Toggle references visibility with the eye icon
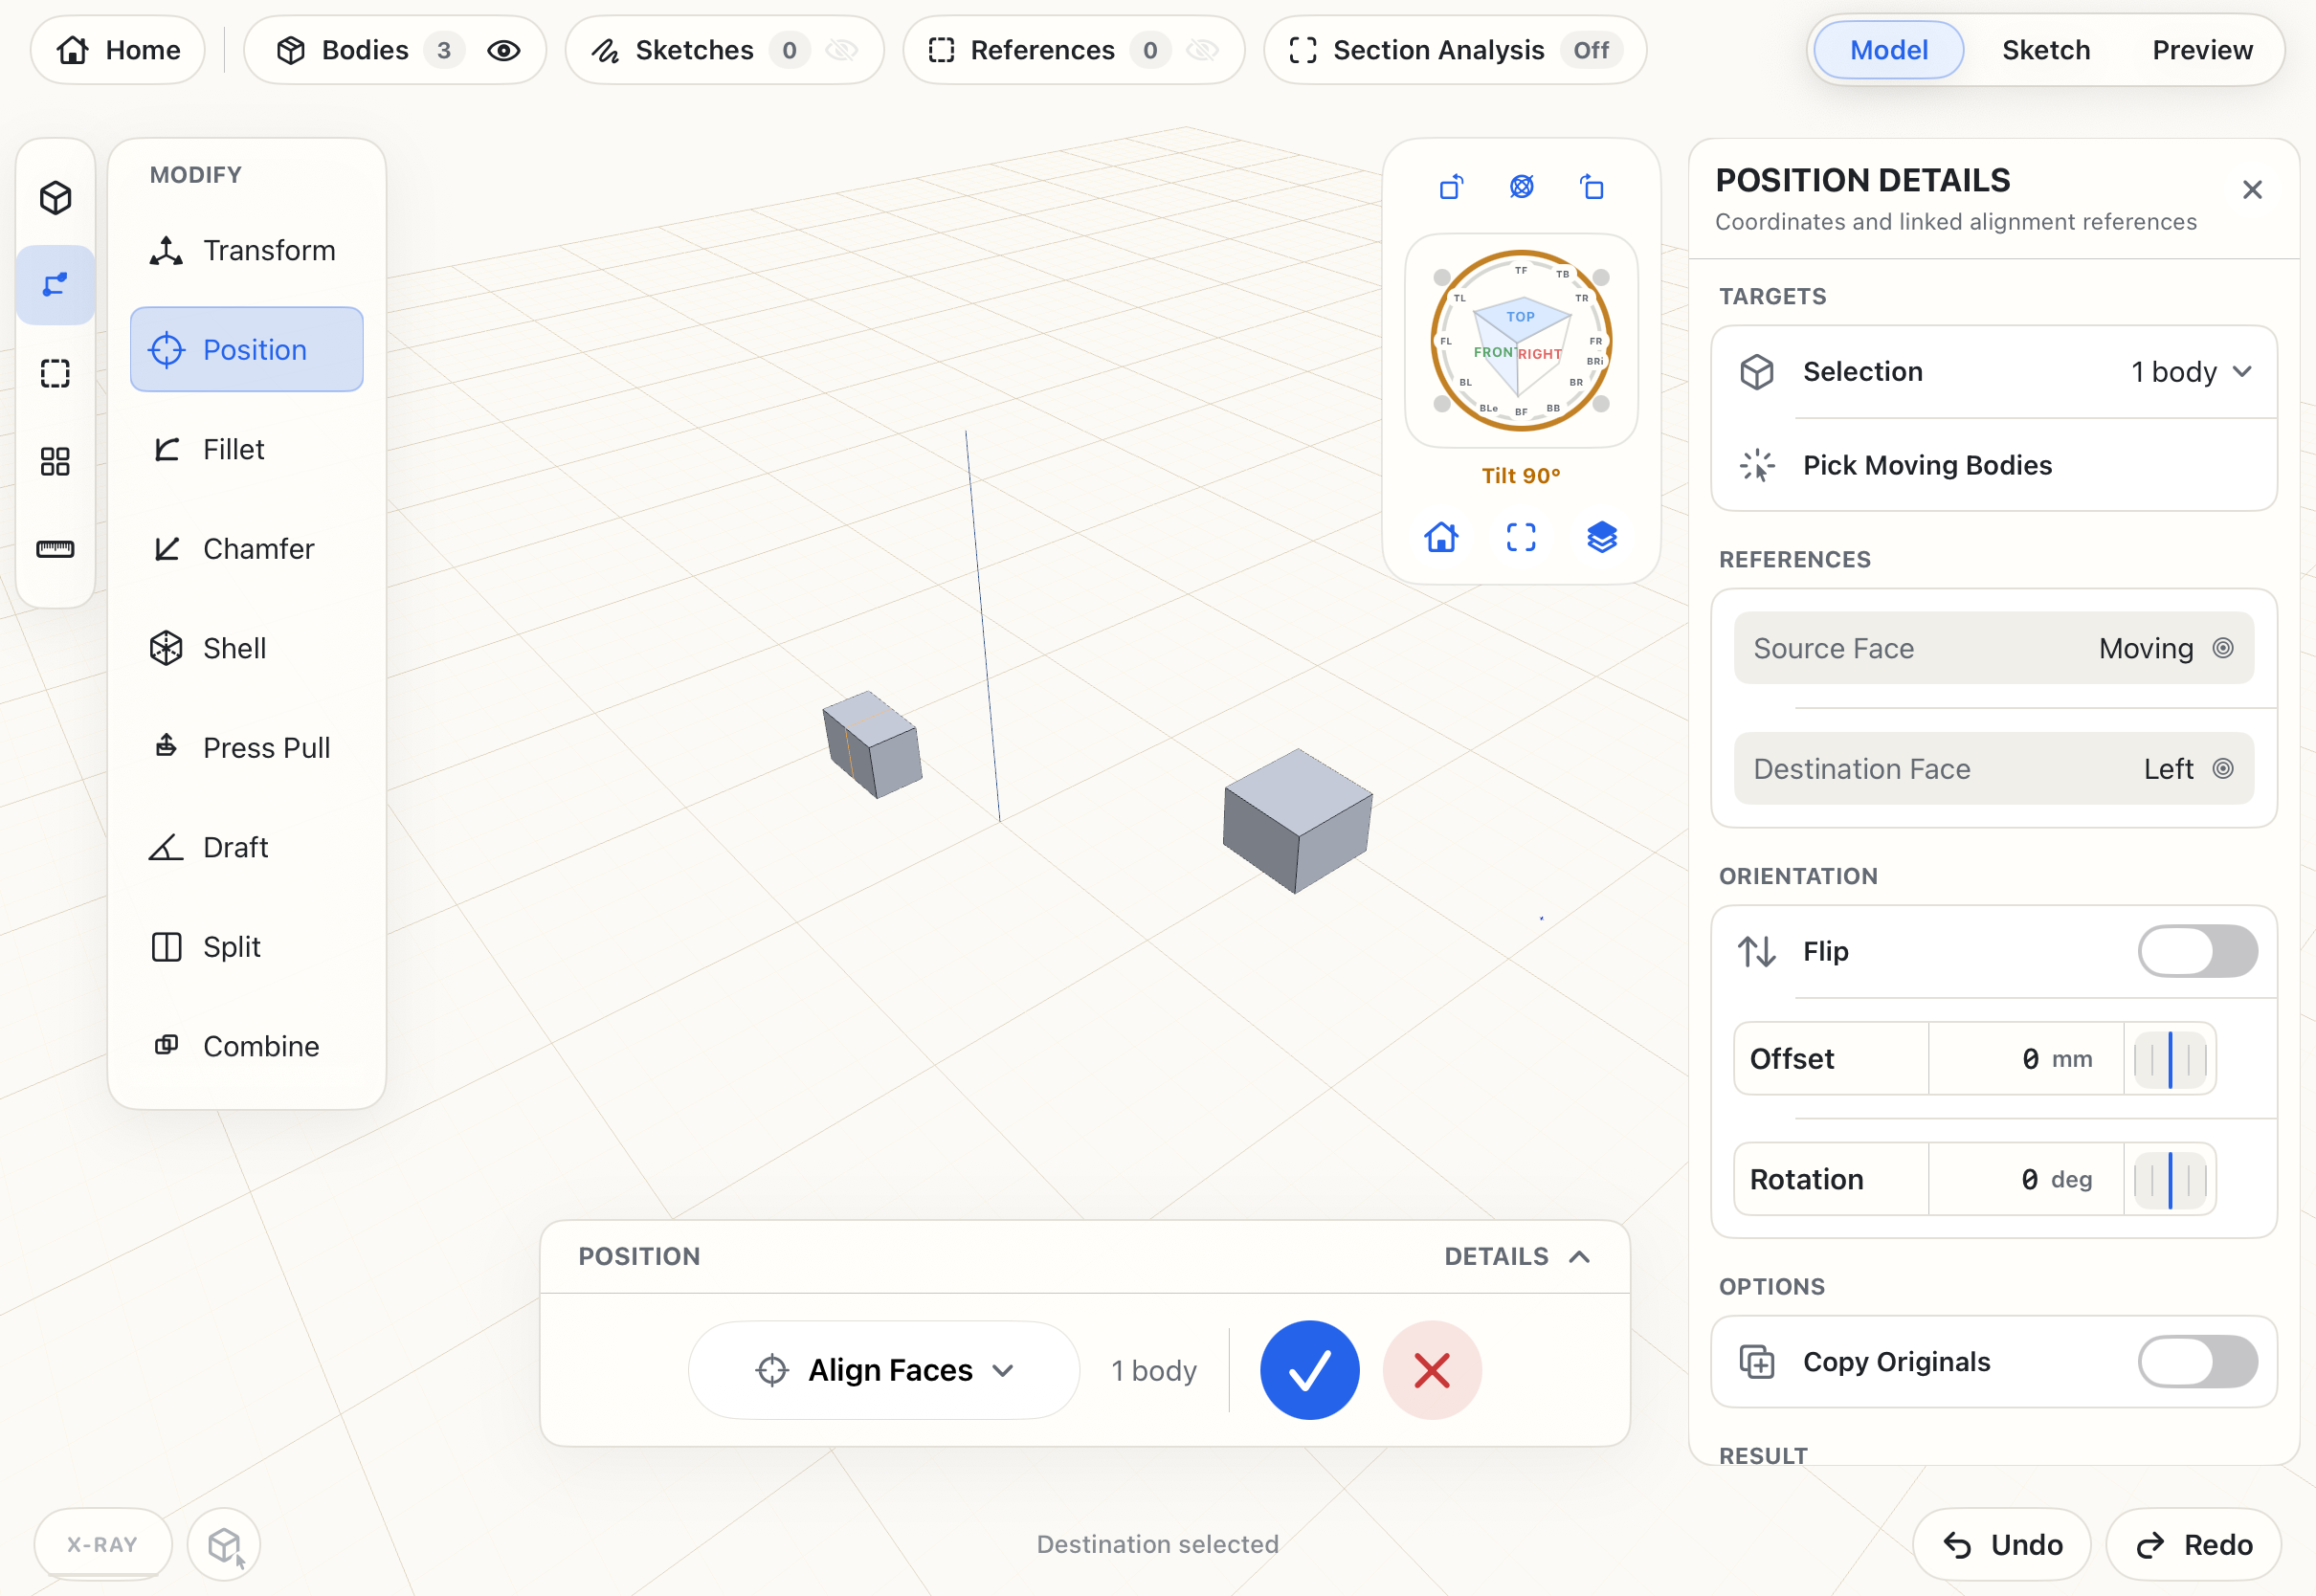This screenshot has height=1596, width=2316. pyautogui.click(x=1202, y=50)
